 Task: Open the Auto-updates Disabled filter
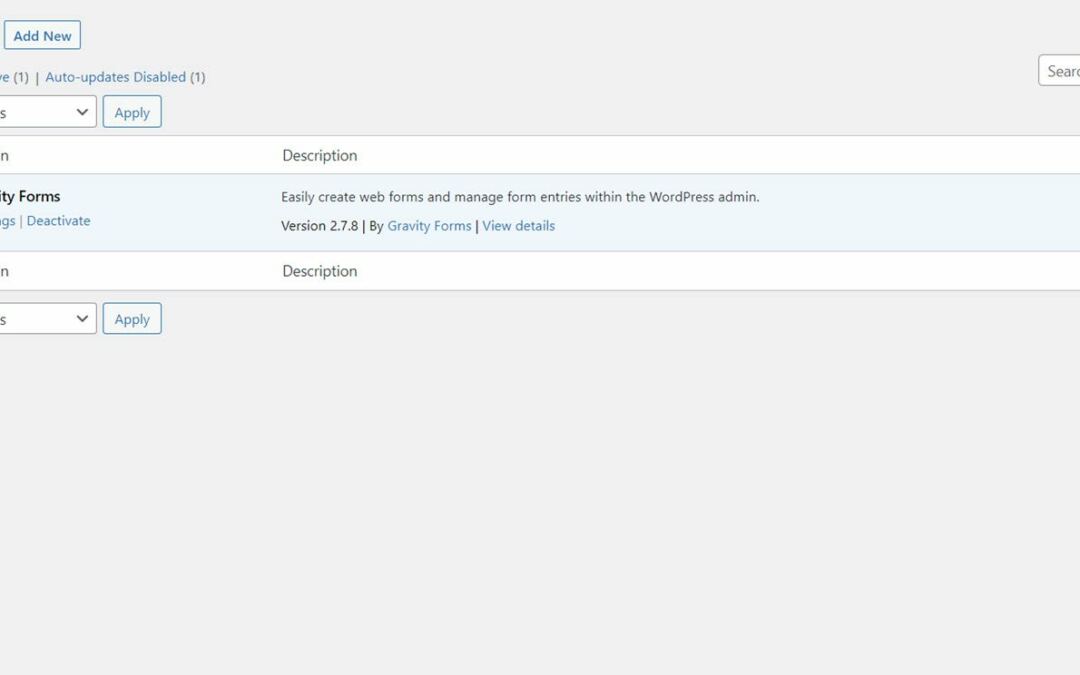(116, 76)
